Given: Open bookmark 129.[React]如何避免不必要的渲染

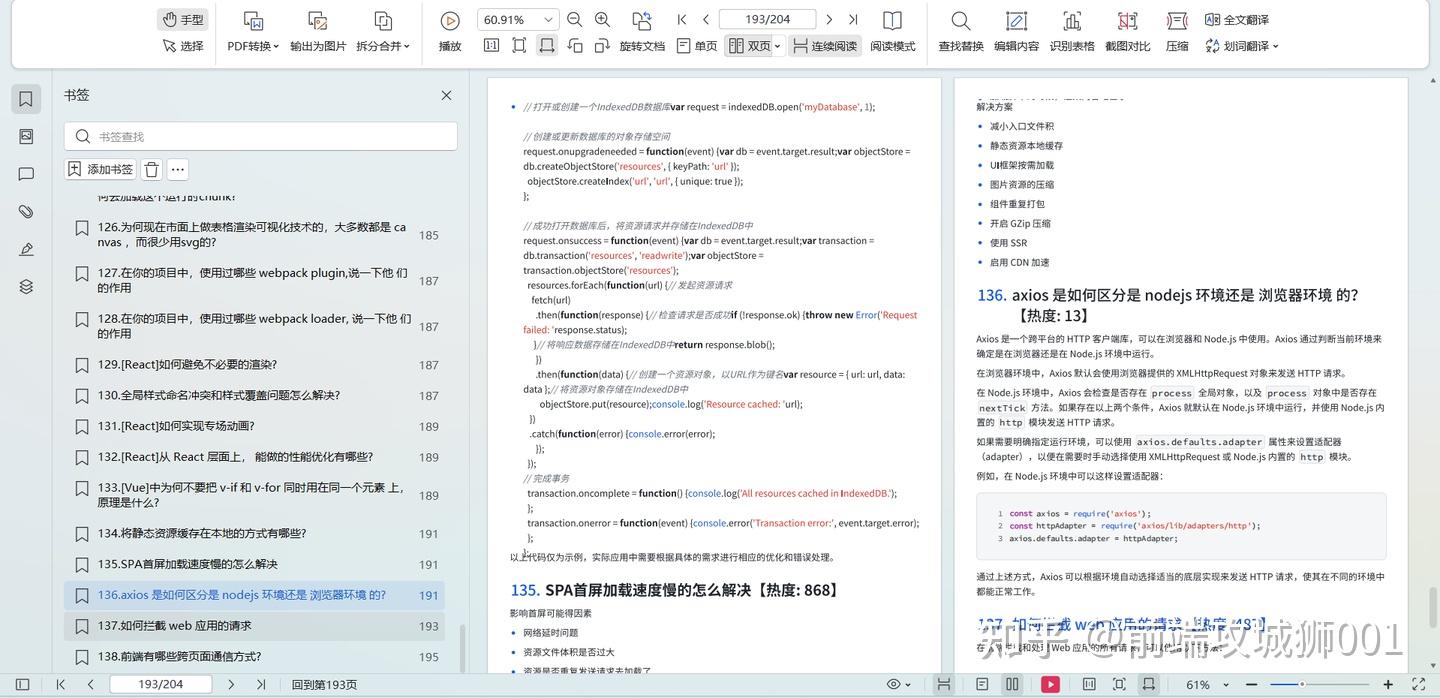Looking at the screenshot, I should [254, 365].
